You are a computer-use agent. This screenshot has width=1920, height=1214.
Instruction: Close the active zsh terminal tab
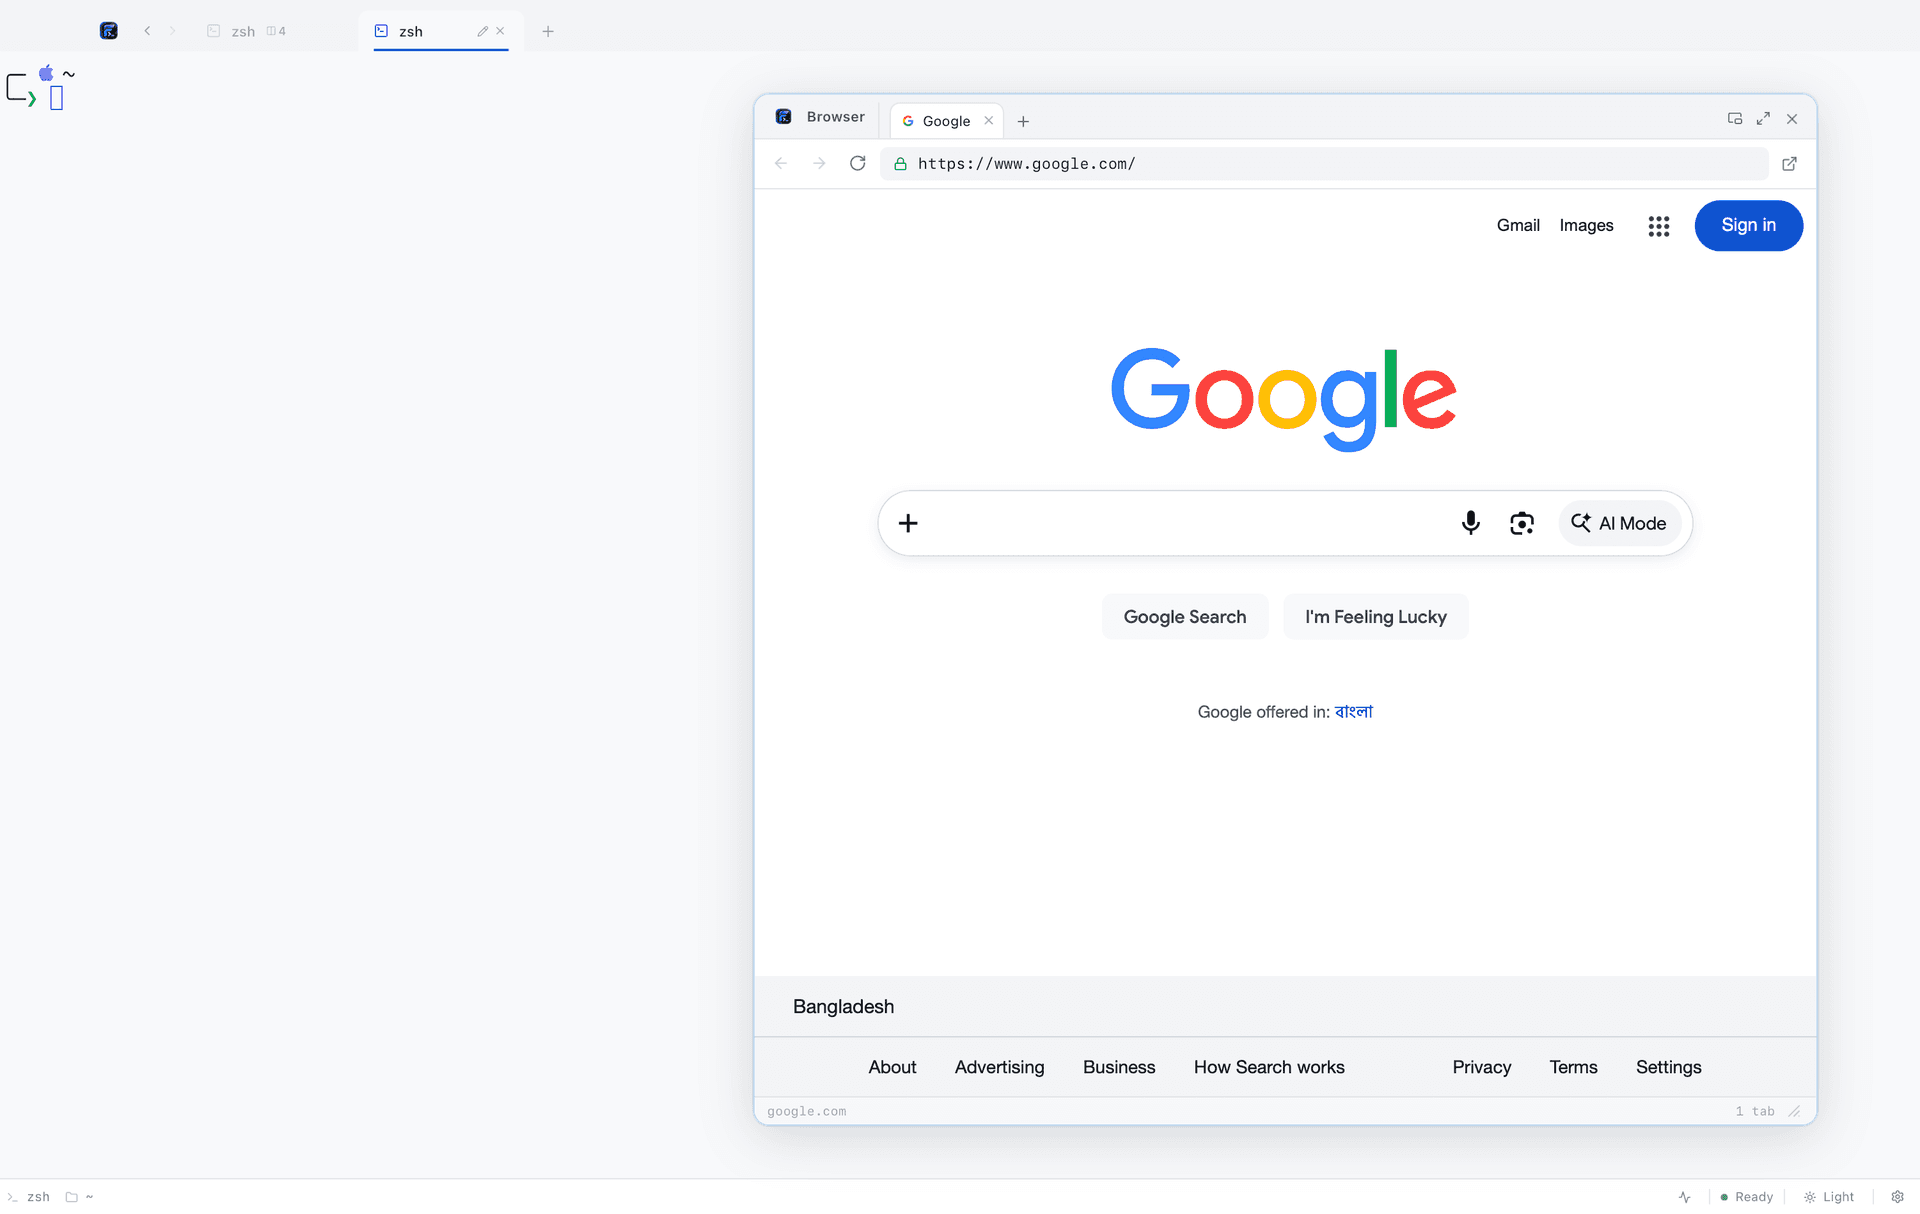click(500, 31)
